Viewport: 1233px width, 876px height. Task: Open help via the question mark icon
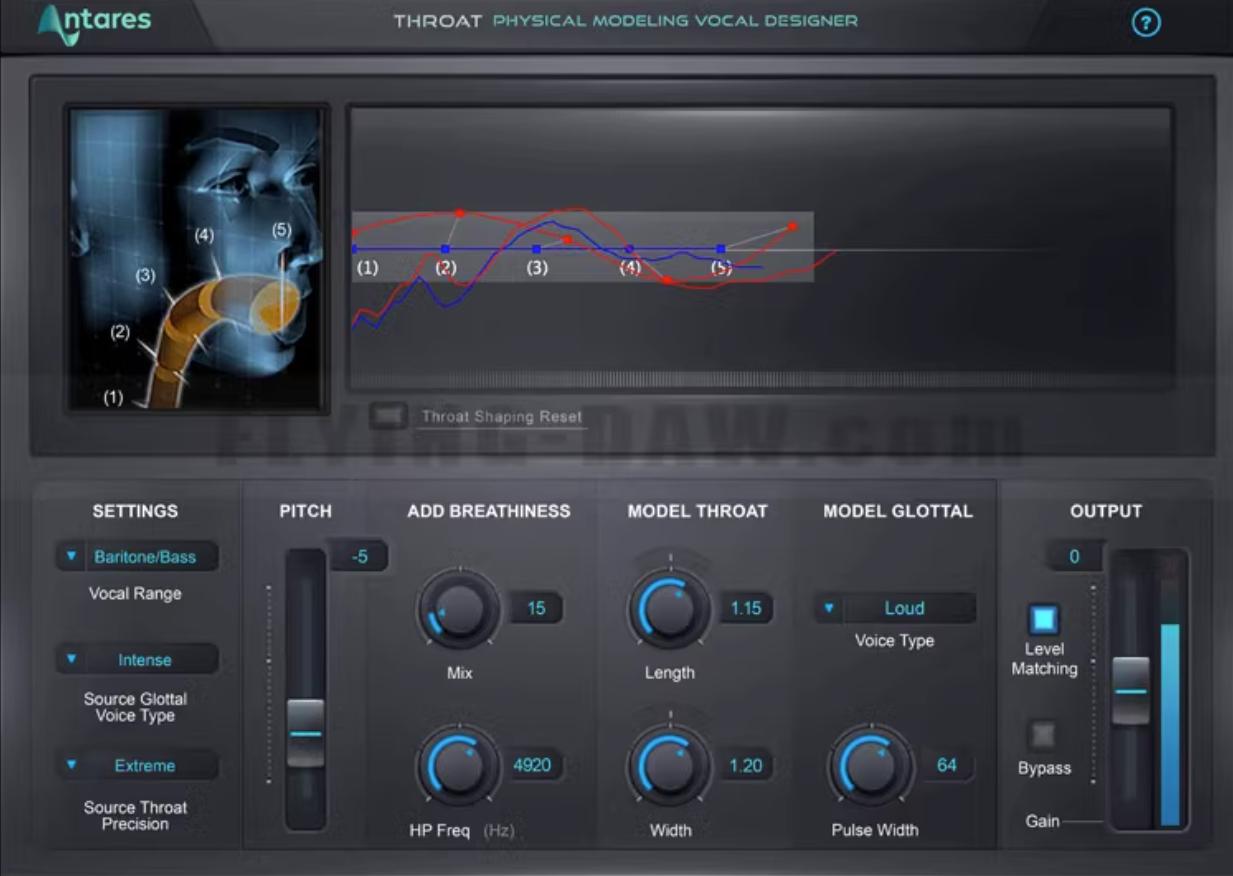pyautogui.click(x=1146, y=24)
